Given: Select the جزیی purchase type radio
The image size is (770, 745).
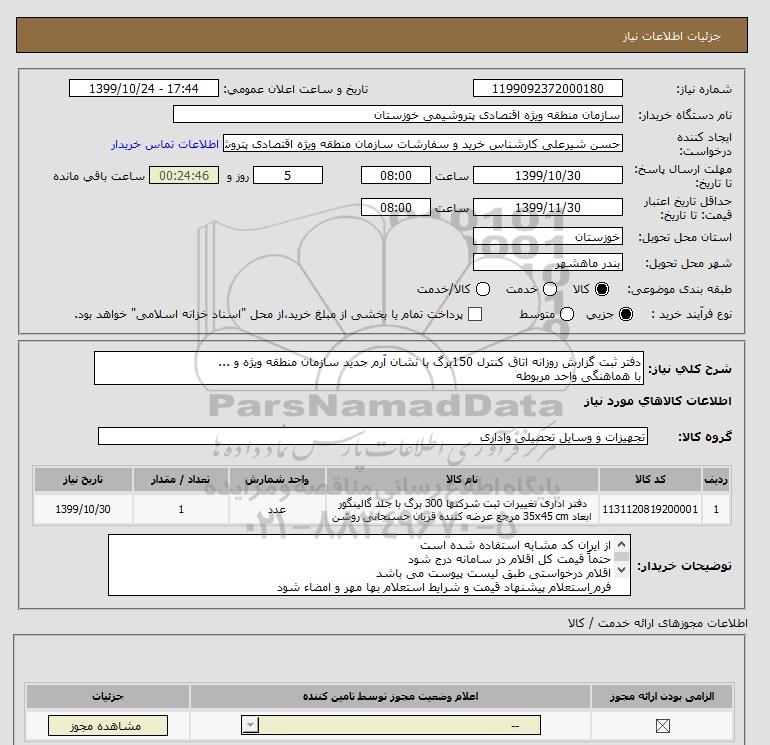Looking at the screenshot, I should pyautogui.click(x=626, y=314).
